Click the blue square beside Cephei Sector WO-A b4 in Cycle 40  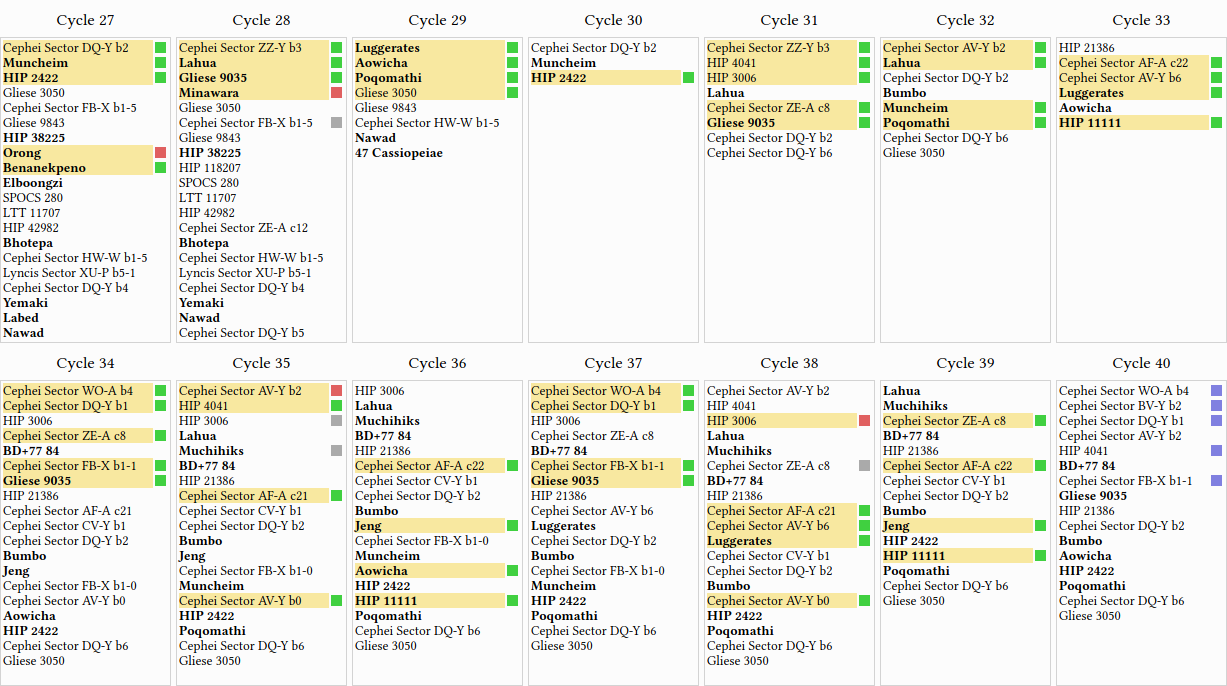coord(1216,391)
